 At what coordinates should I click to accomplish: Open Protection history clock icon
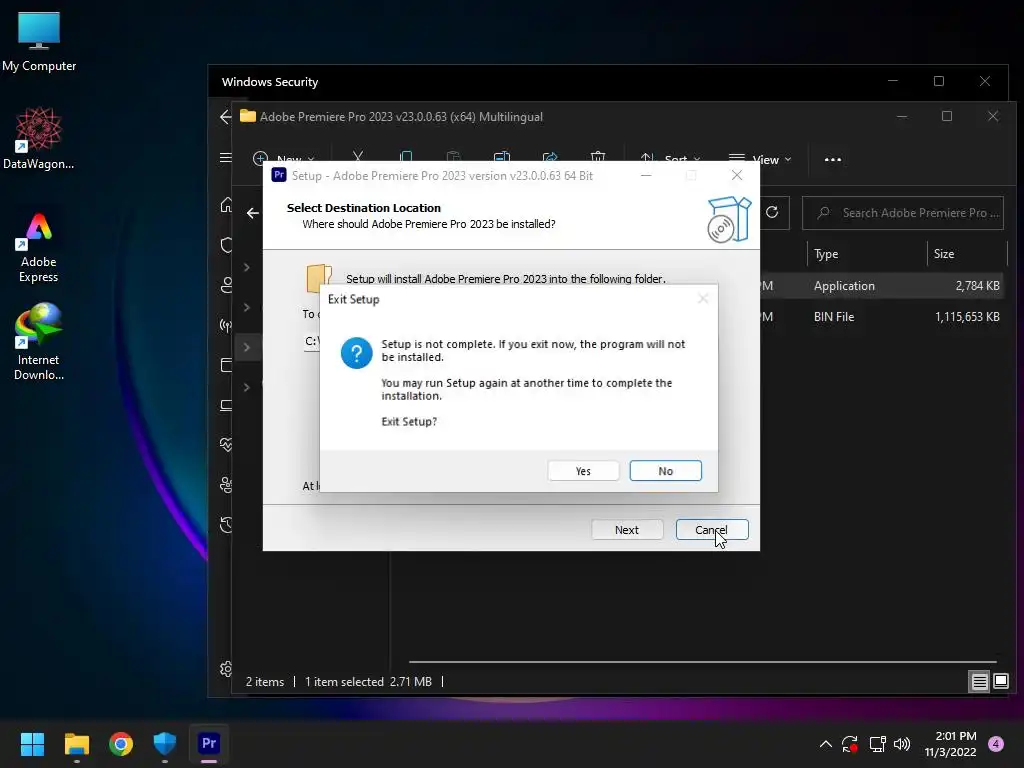click(x=226, y=525)
